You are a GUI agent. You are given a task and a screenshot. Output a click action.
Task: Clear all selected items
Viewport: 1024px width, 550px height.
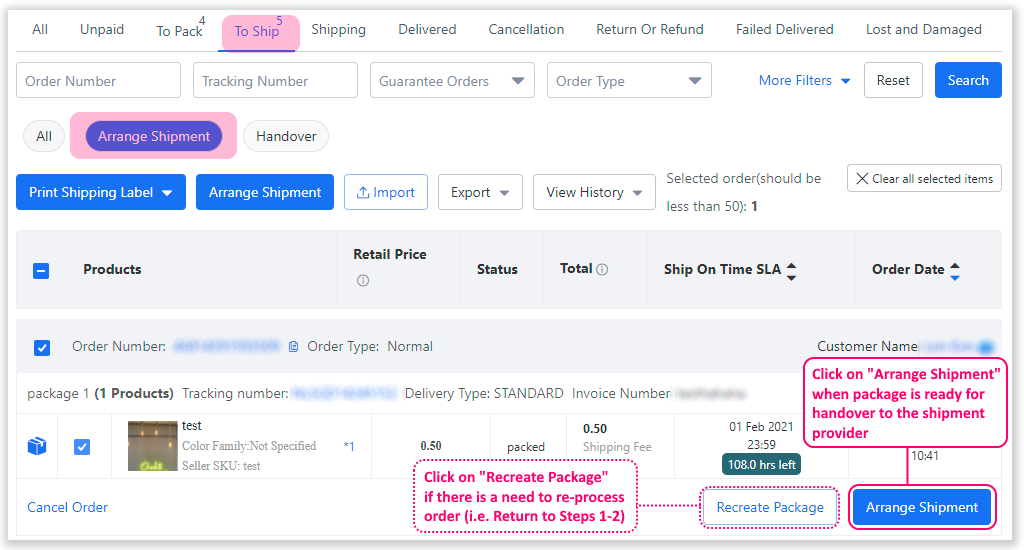pyautogui.click(x=924, y=179)
